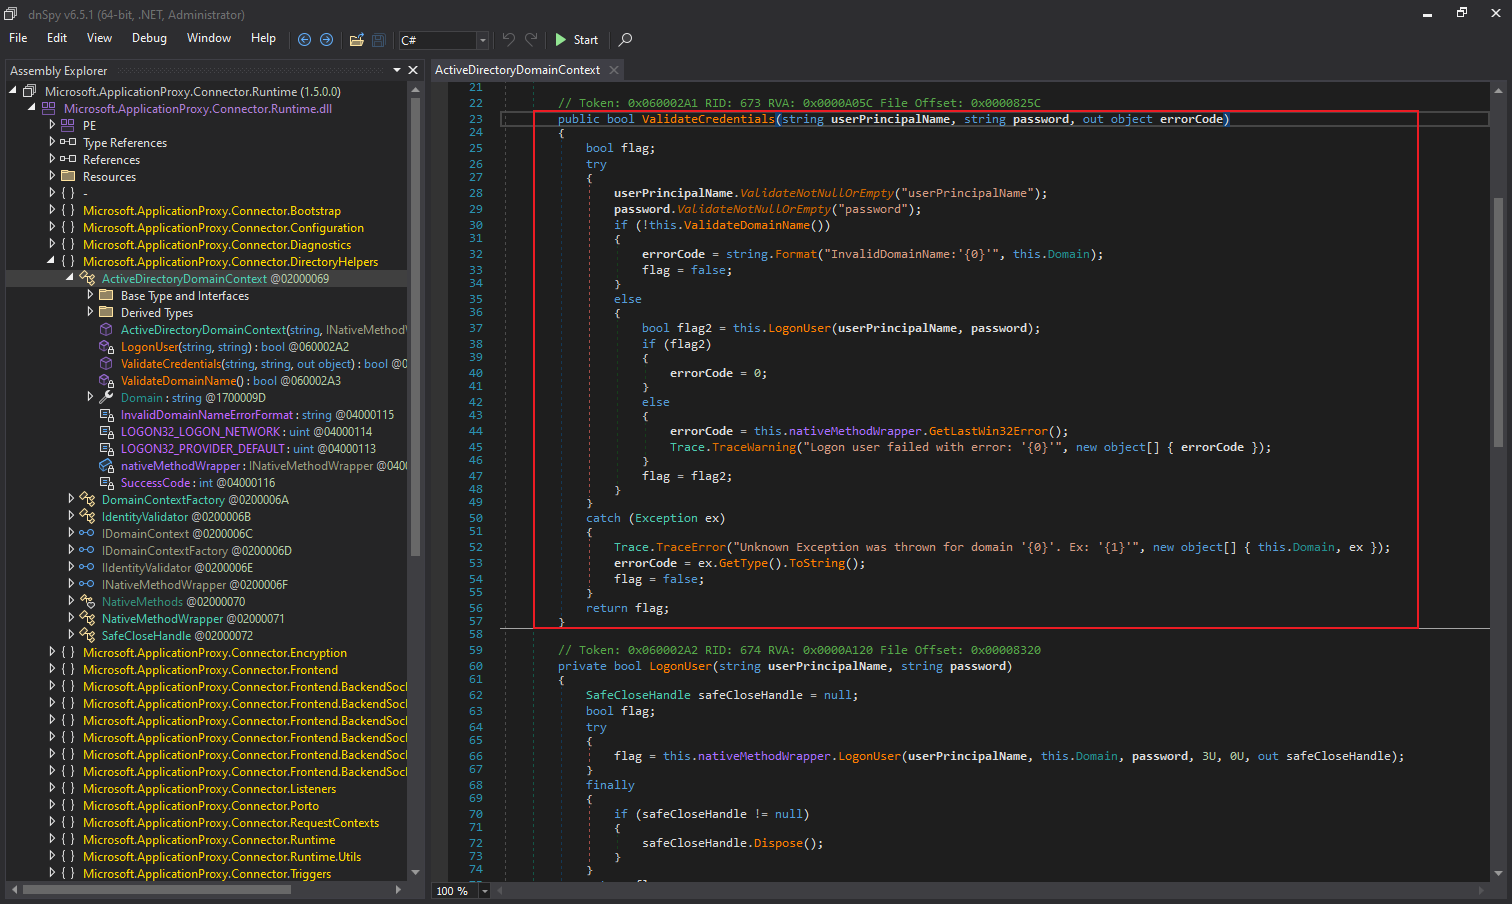Open the Debug menu
This screenshot has height=904, width=1512.
[x=149, y=38]
